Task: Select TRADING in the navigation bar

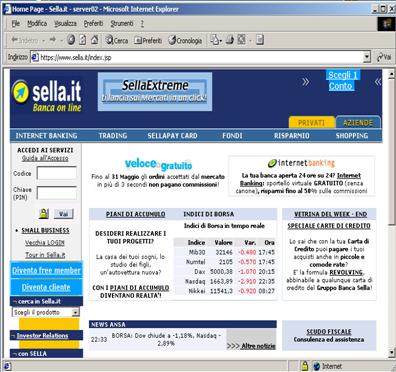Action: 113,136
